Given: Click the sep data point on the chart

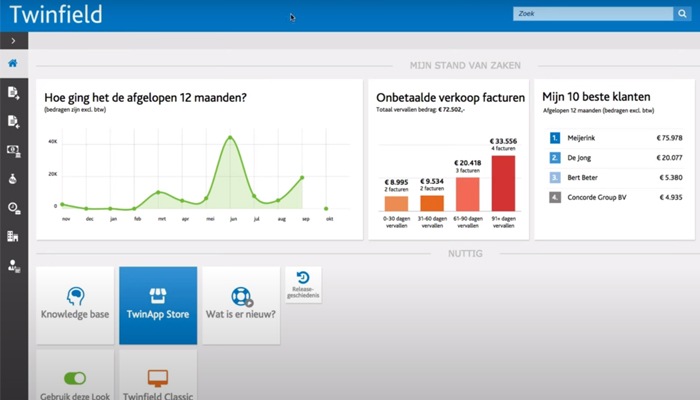Looking at the screenshot, I should tap(302, 178).
